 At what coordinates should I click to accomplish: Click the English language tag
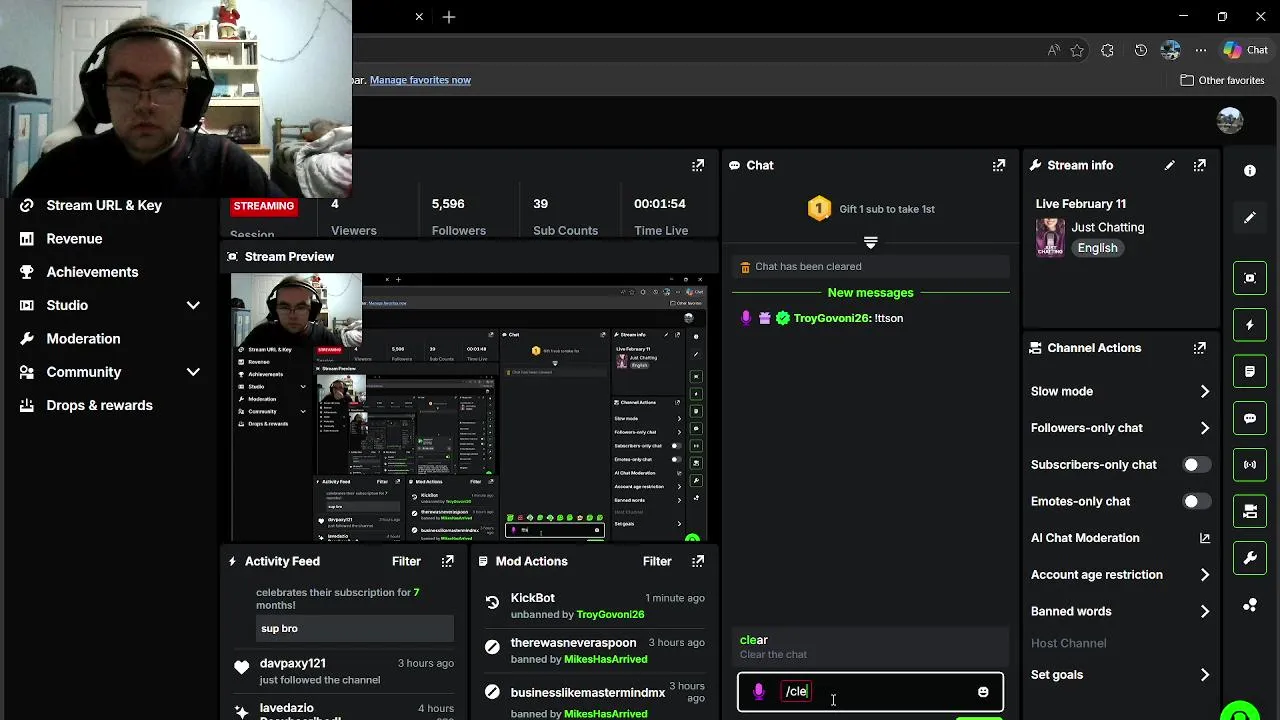1097,248
